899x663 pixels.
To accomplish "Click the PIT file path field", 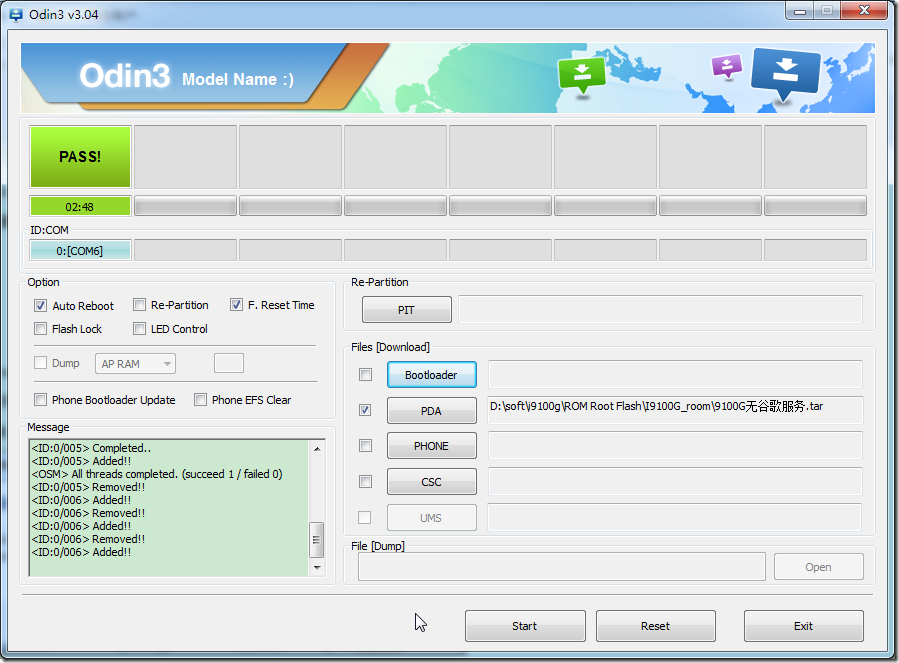I will [x=660, y=310].
